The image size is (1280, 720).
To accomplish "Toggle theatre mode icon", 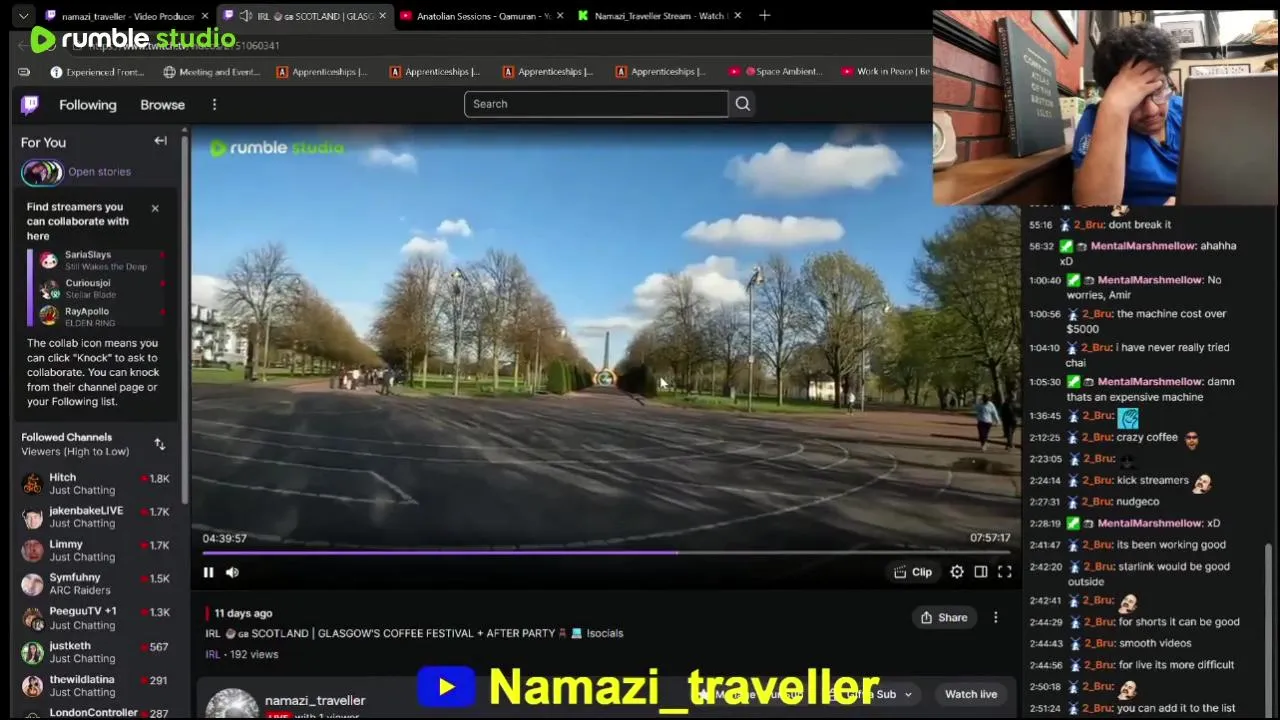I will [x=981, y=572].
